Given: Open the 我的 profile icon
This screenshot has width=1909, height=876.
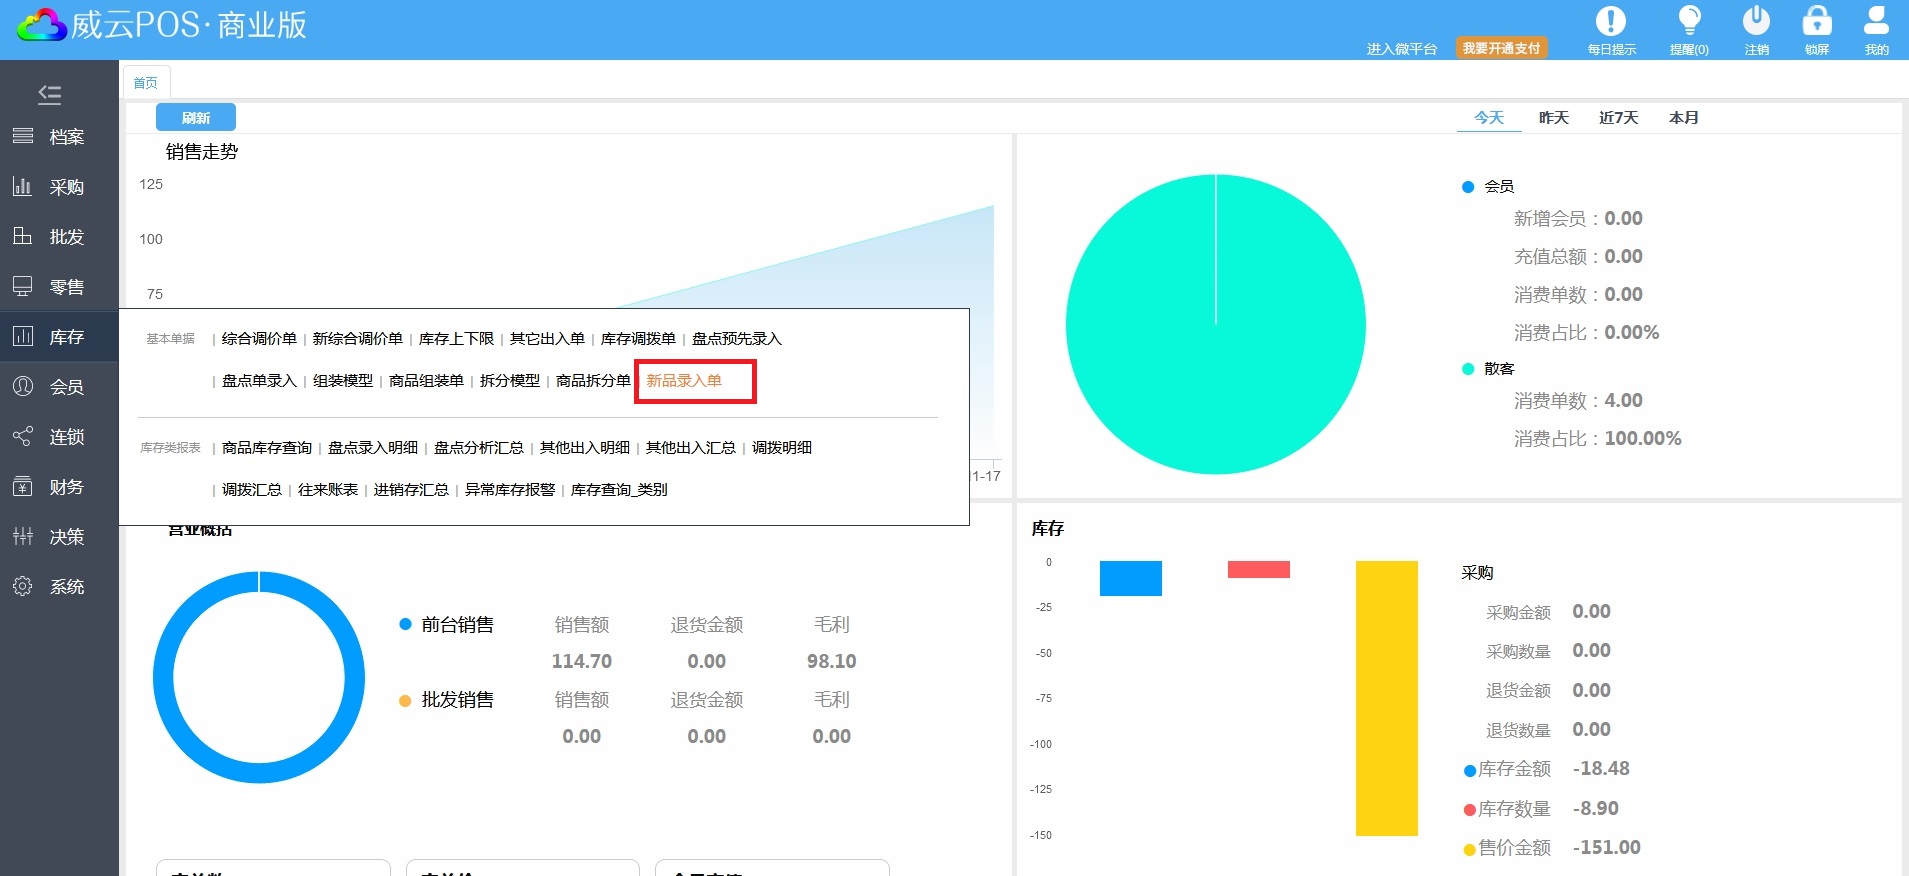Looking at the screenshot, I should (1876, 22).
